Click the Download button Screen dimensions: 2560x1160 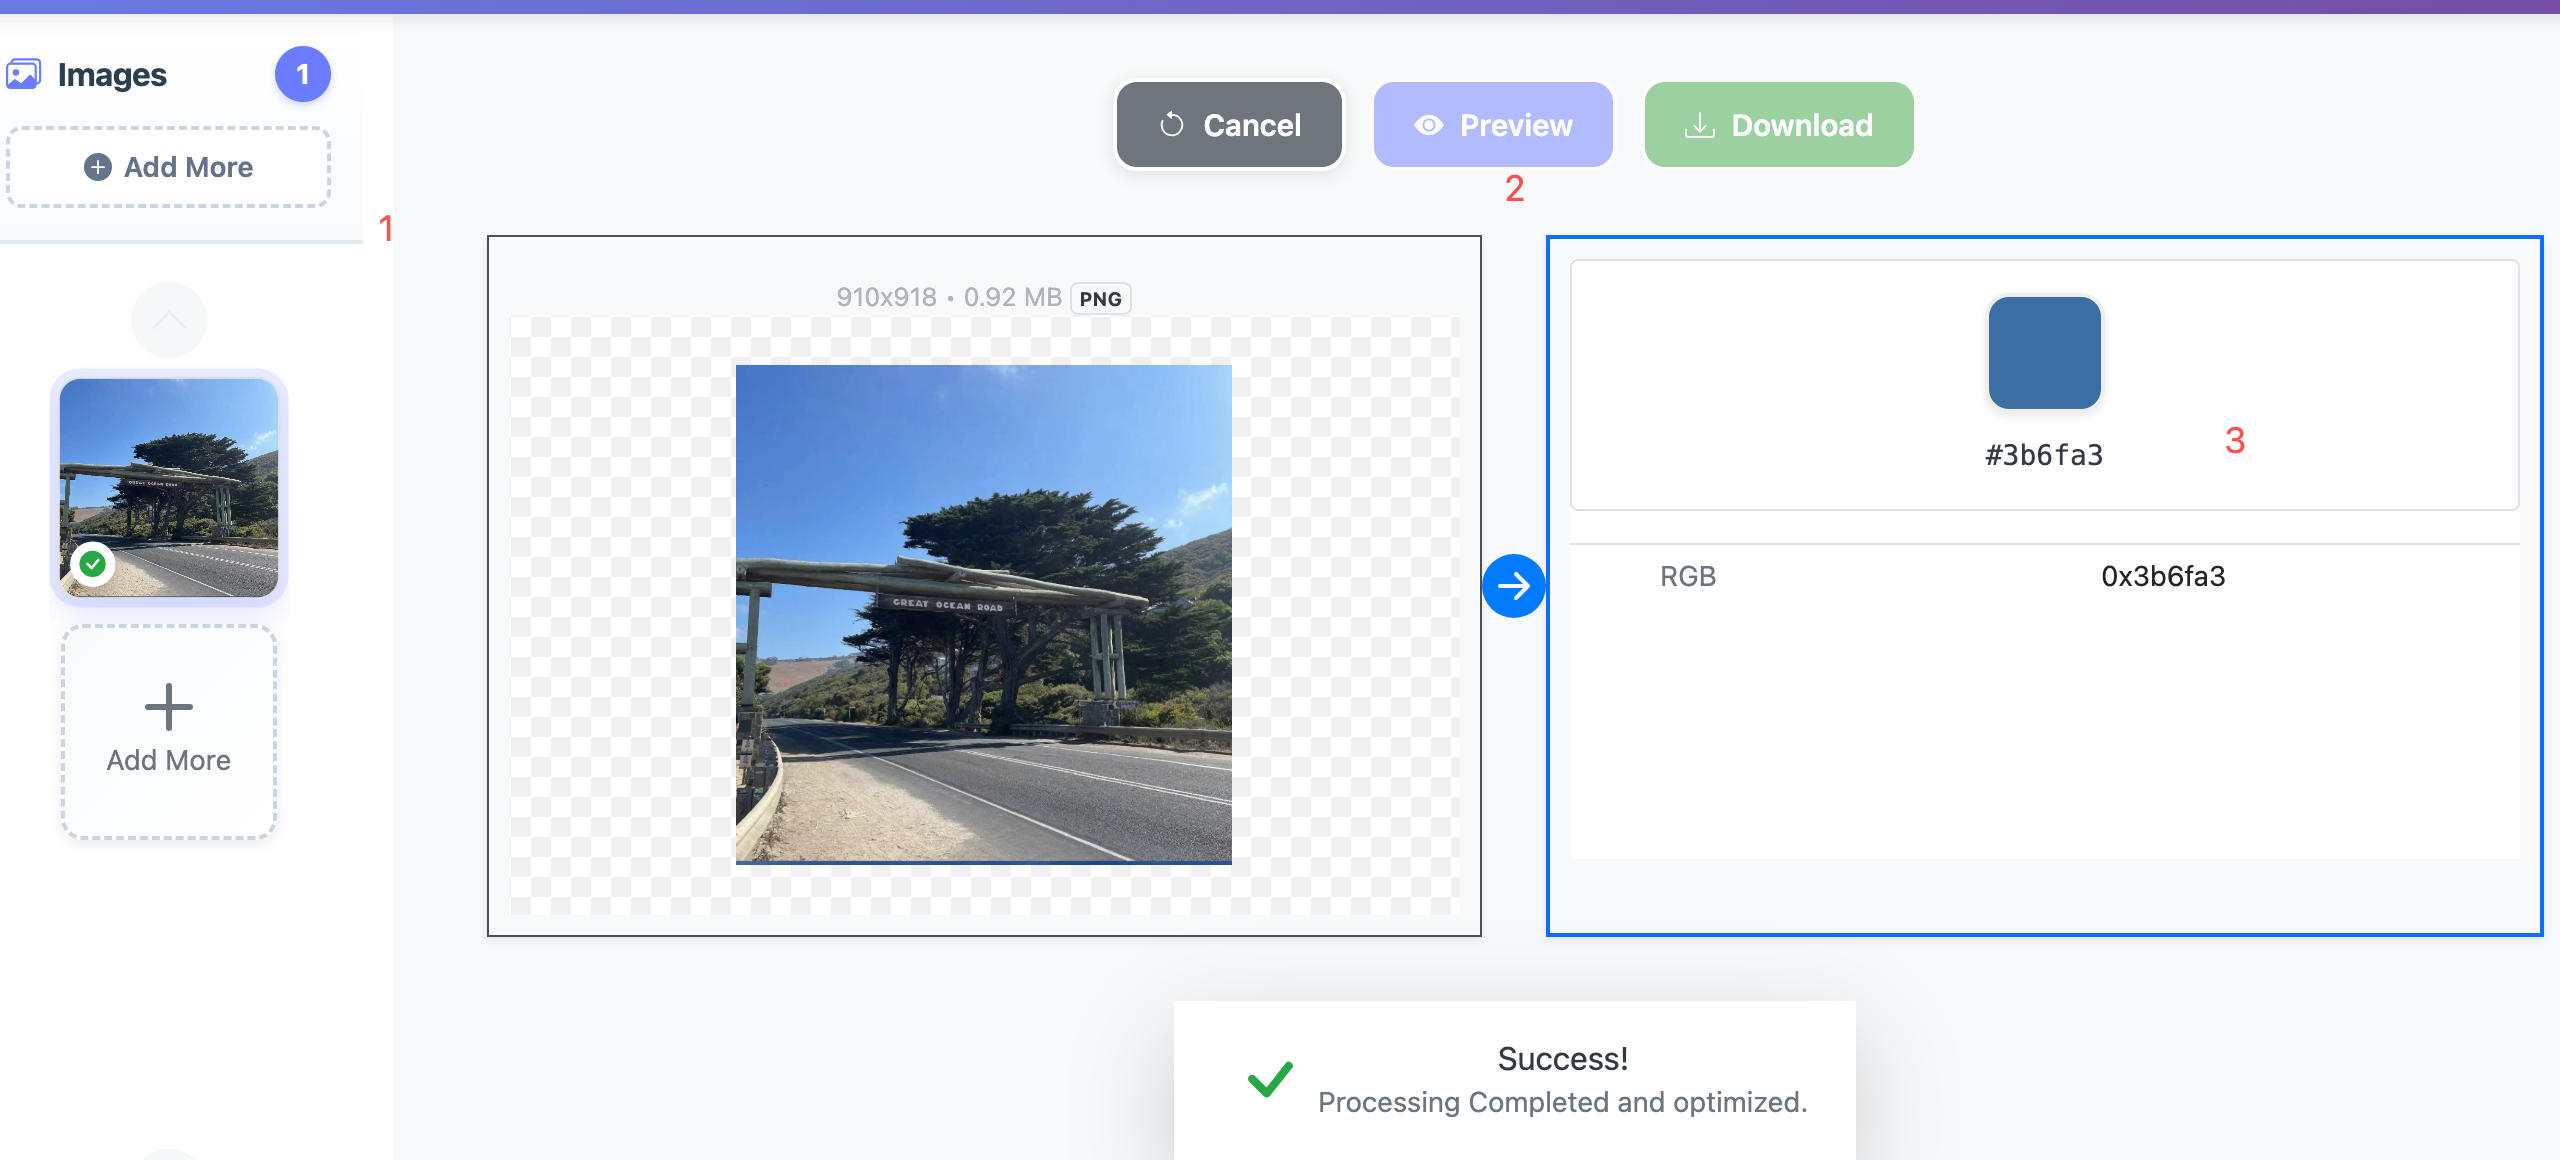click(1779, 125)
